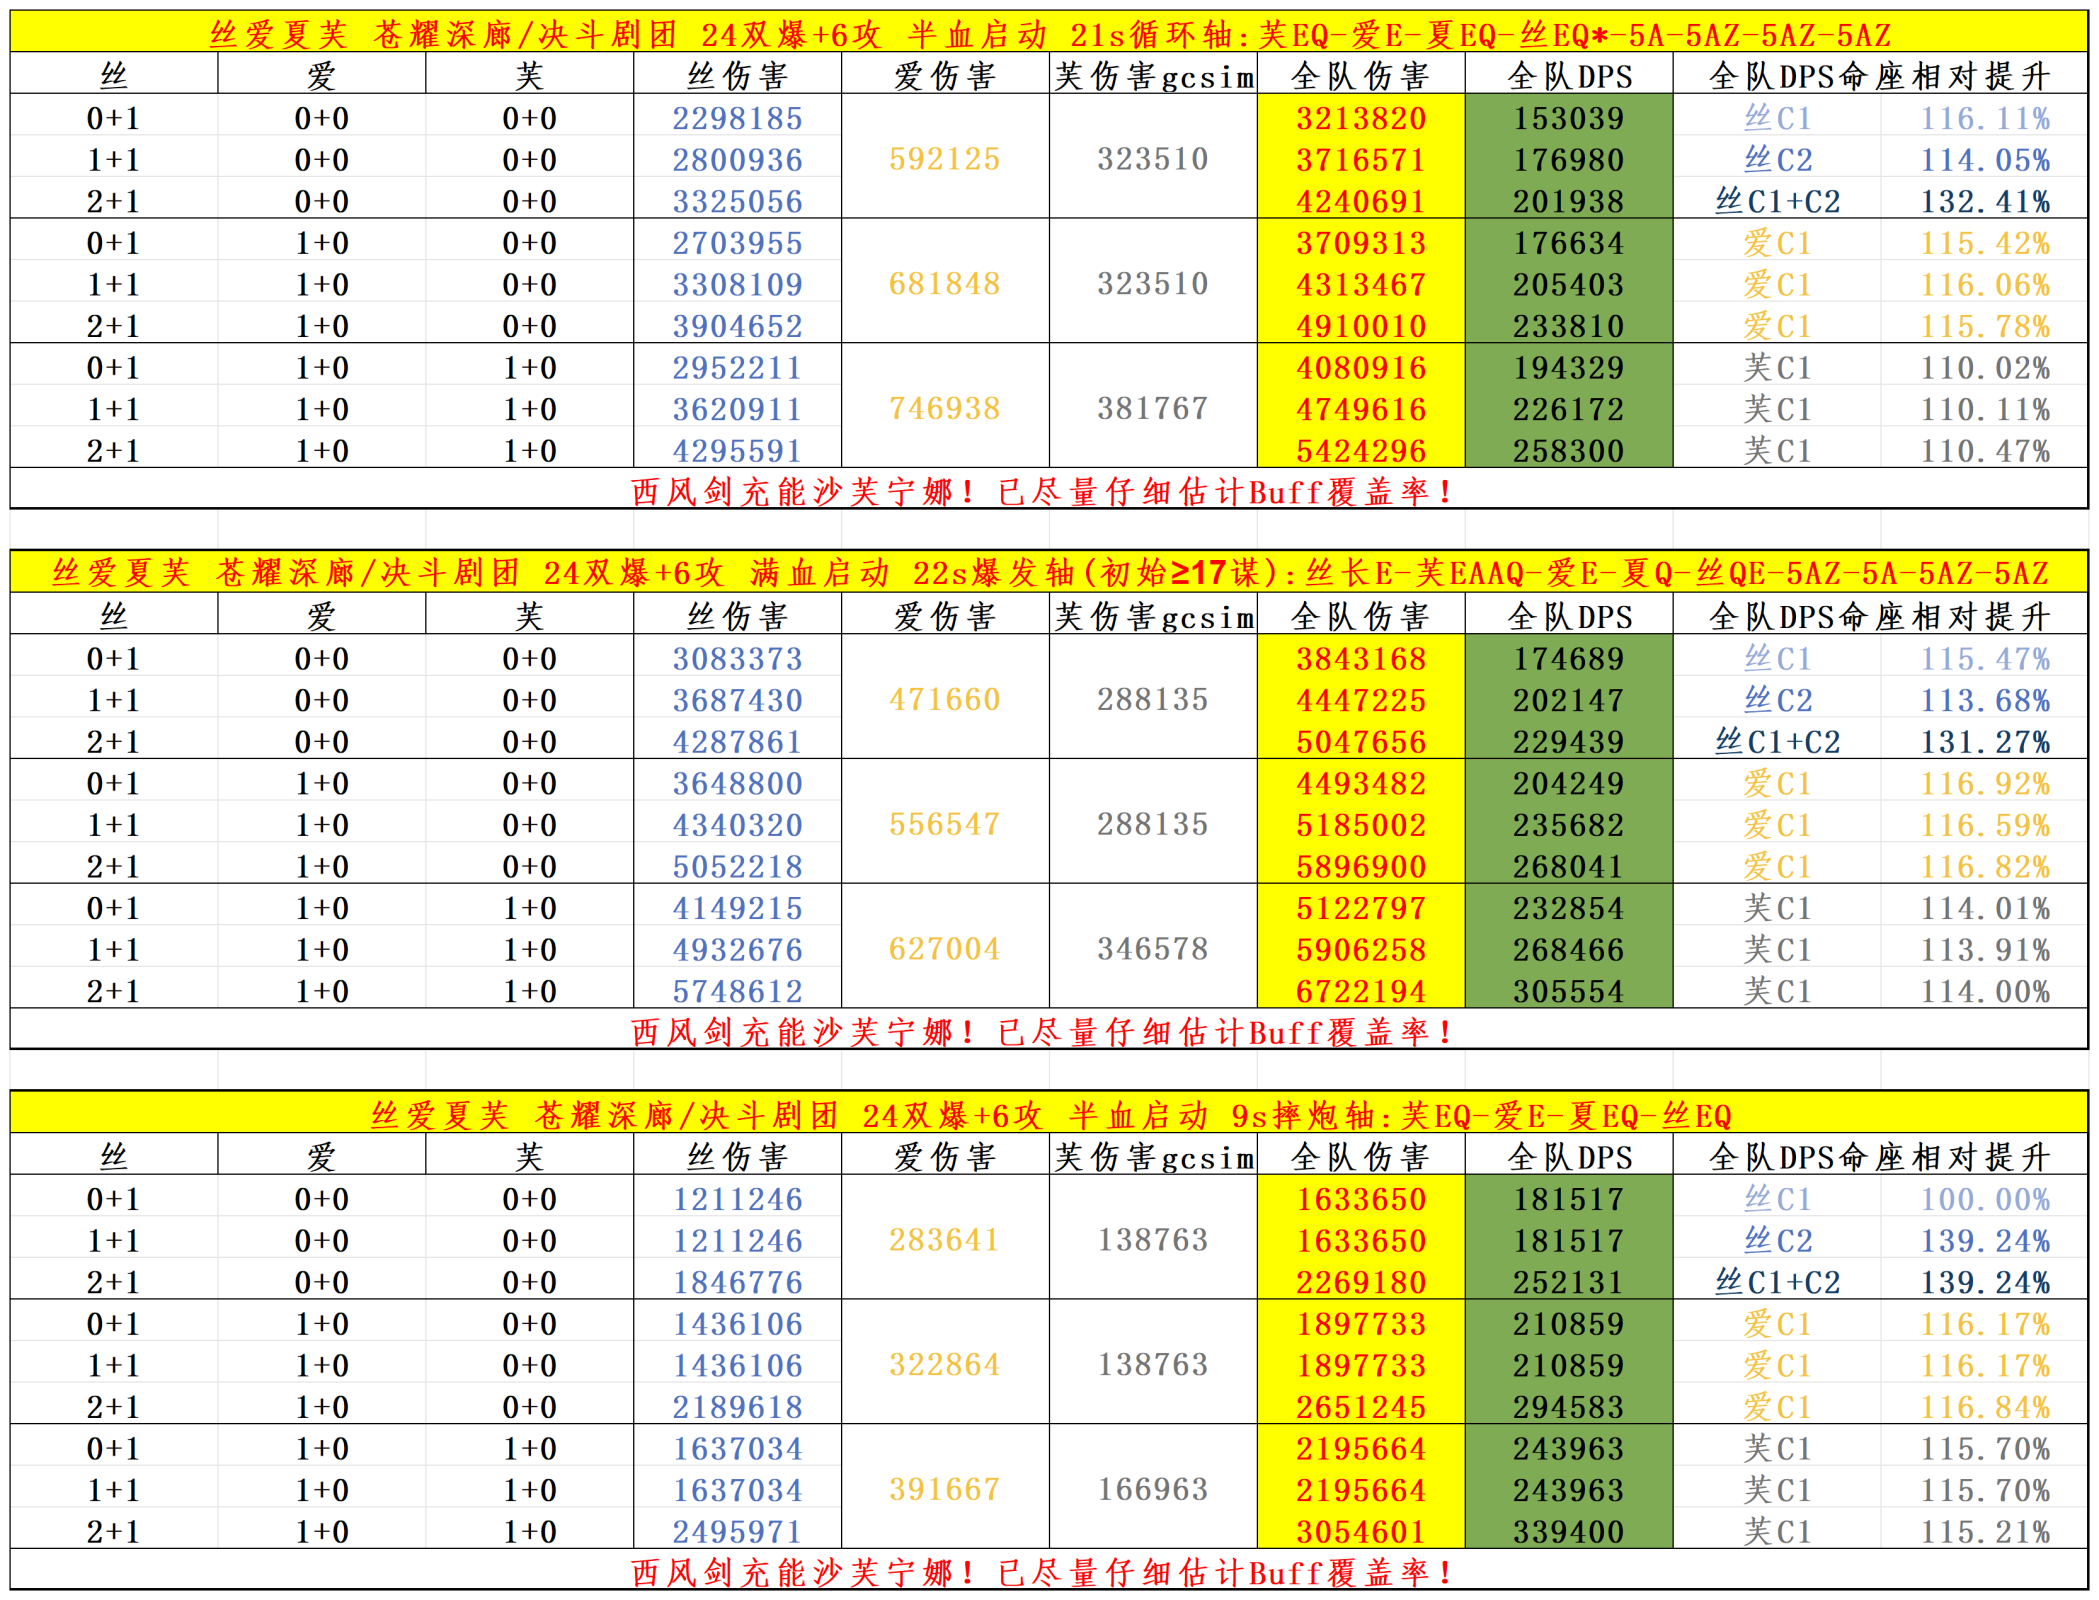Click the percentage 110.02%
This screenshot has height=1600, width=2099.
coord(1985,368)
